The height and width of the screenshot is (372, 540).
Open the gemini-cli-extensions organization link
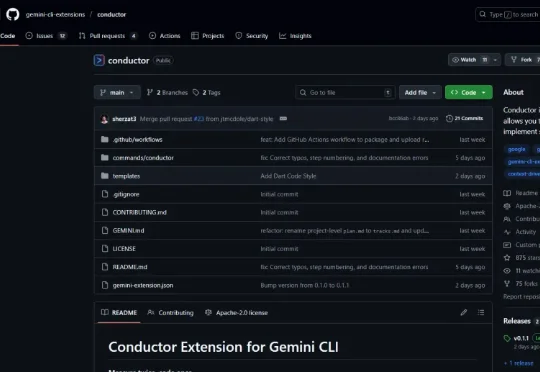[55, 14]
